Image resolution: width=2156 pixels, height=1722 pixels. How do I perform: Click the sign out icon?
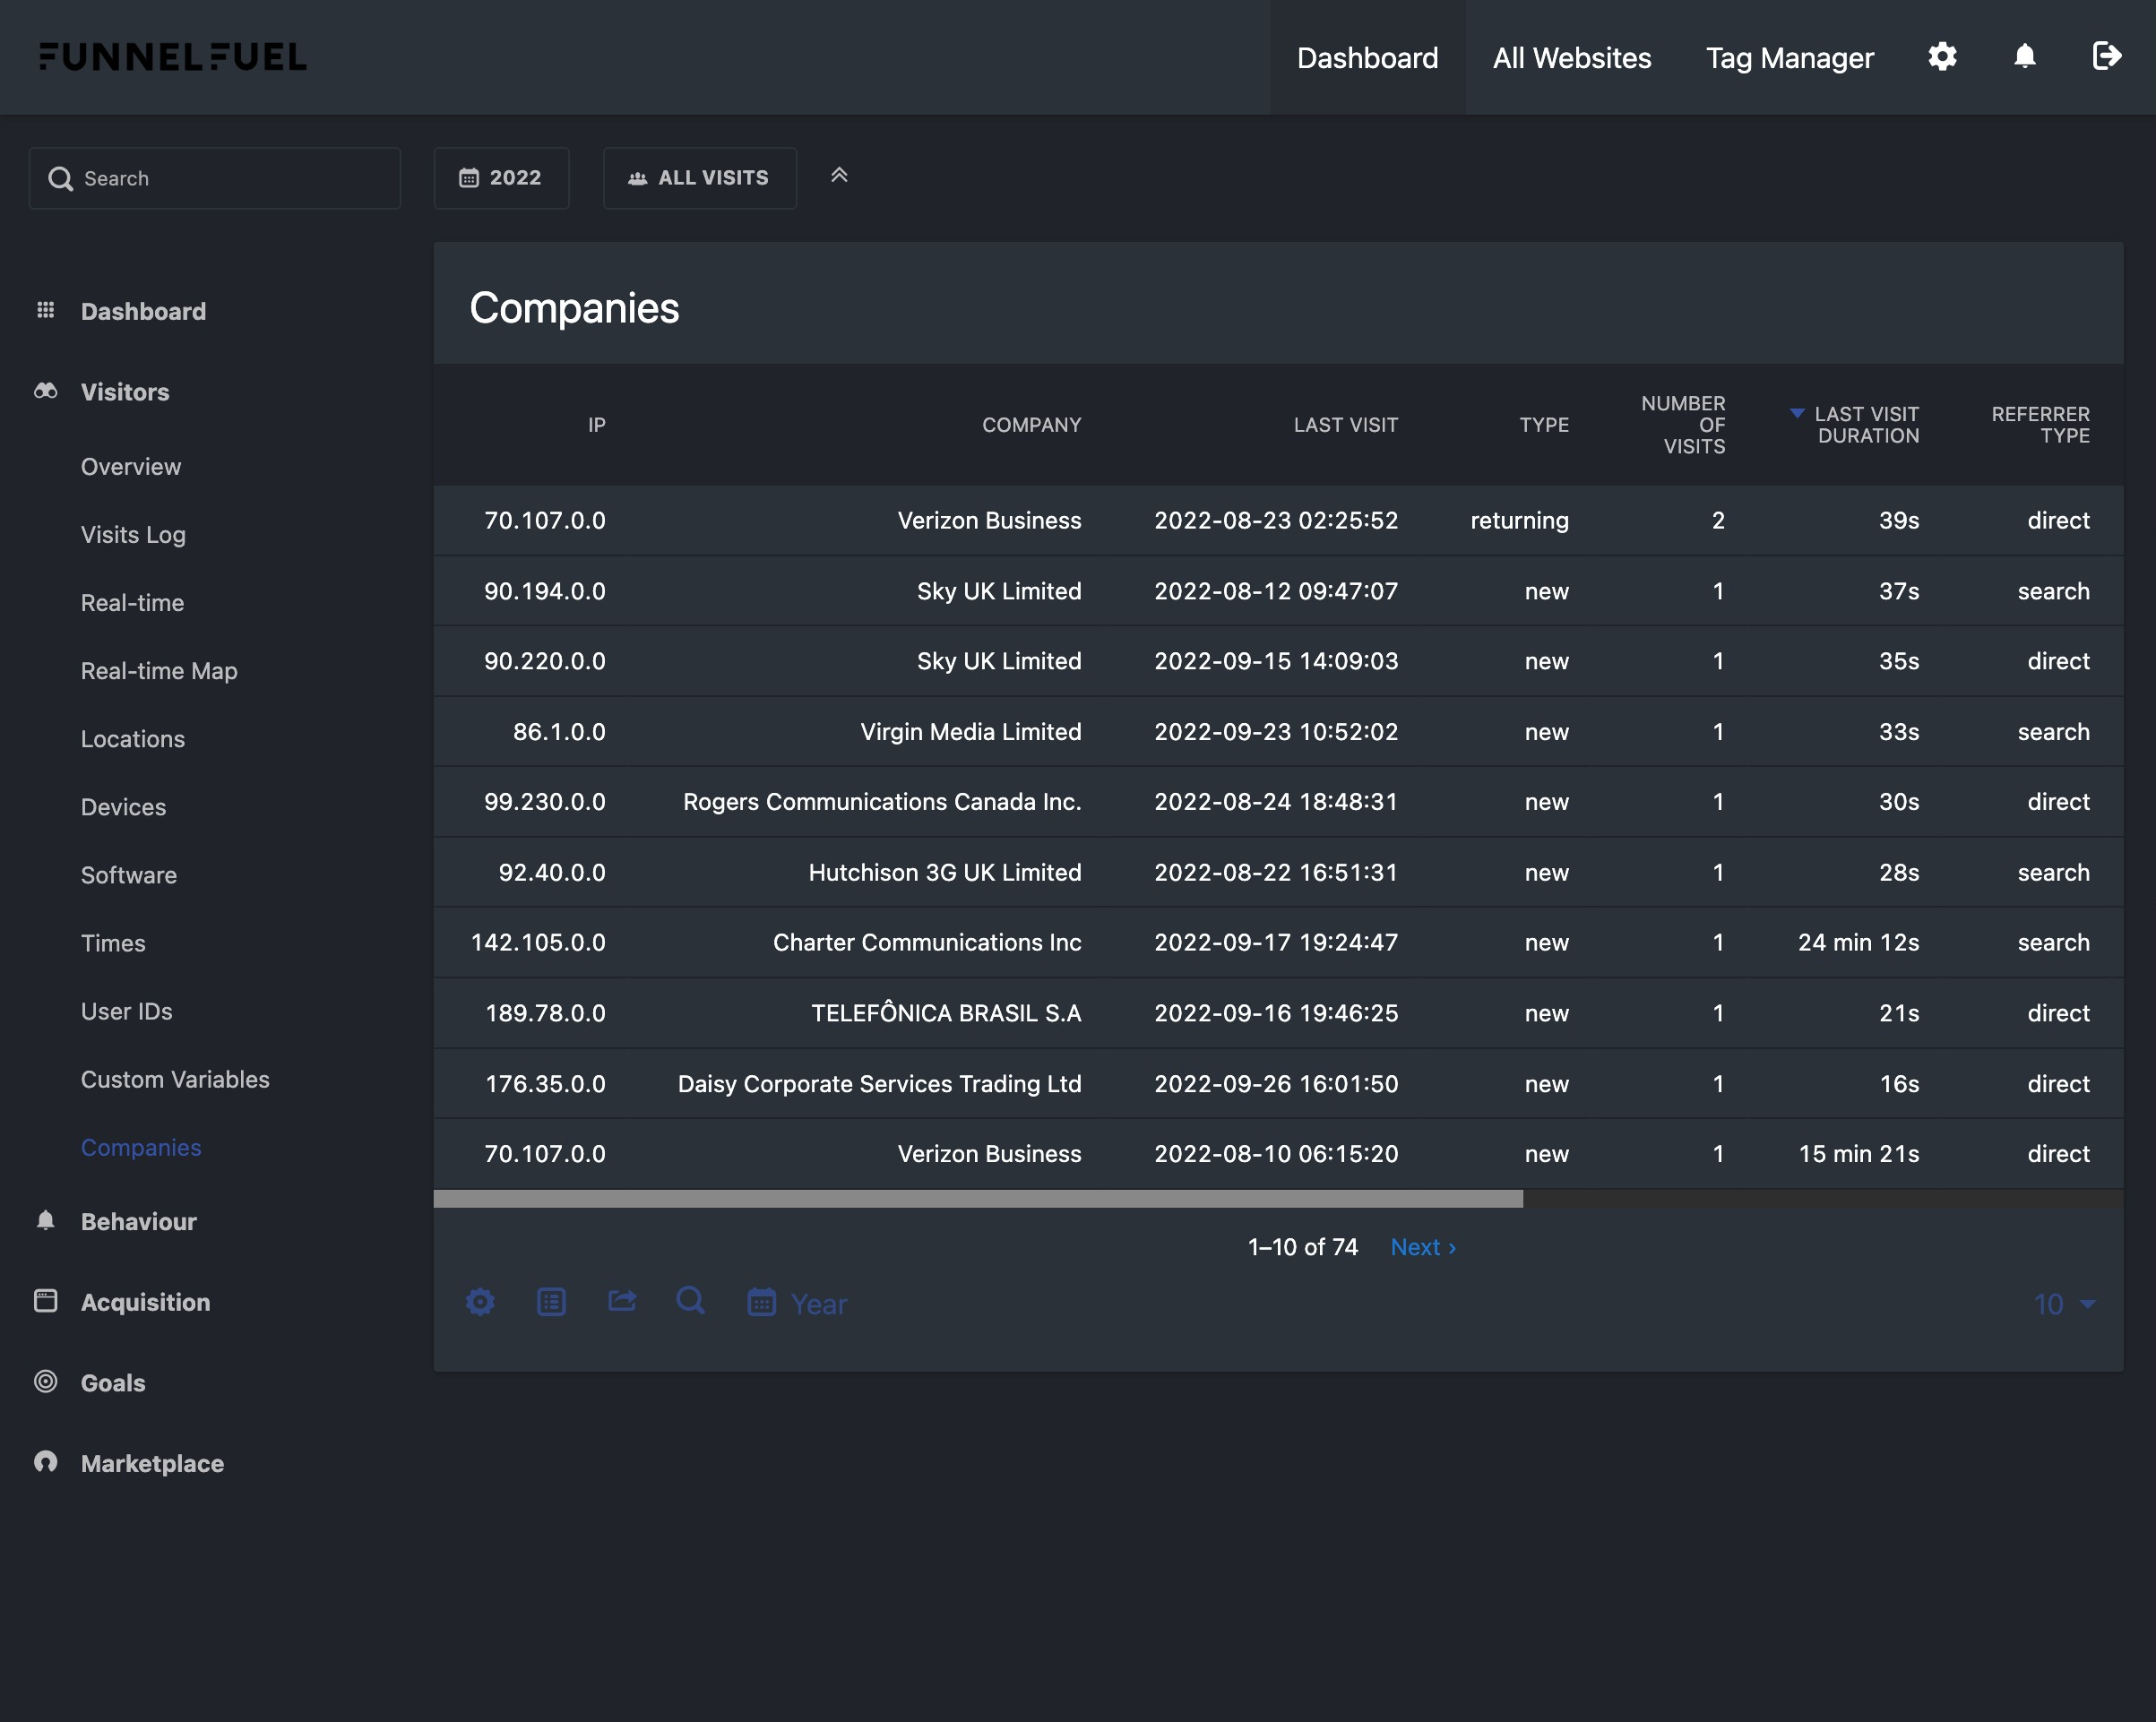click(2107, 57)
